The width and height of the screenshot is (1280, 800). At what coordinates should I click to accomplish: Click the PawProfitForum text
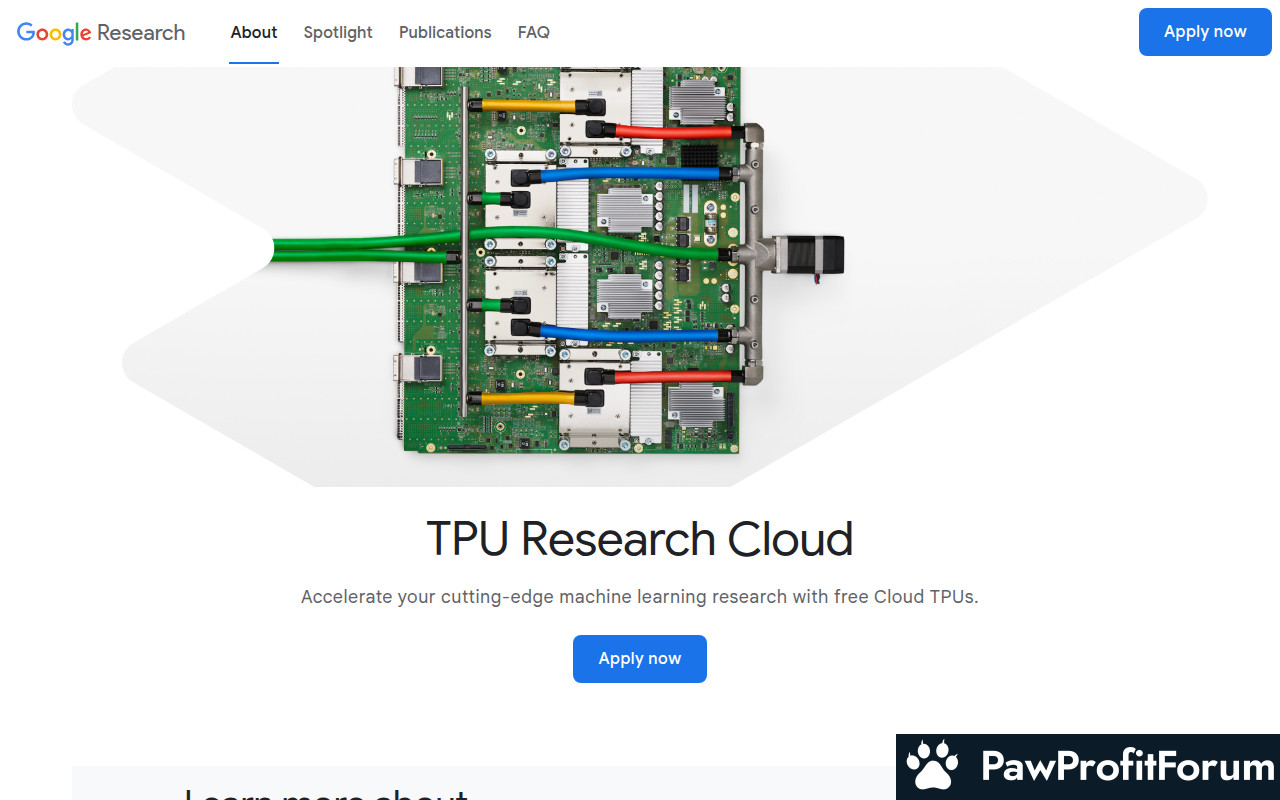coord(1128,767)
